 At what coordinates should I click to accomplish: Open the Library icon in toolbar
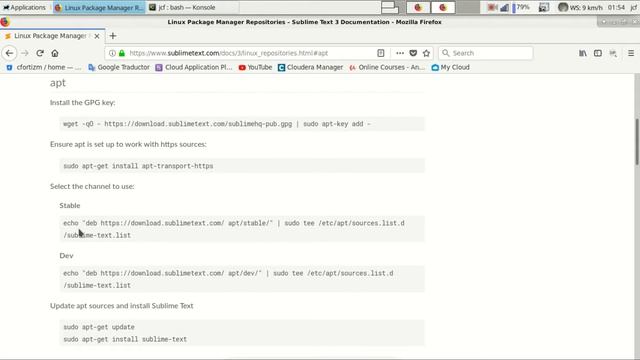click(x=582, y=53)
